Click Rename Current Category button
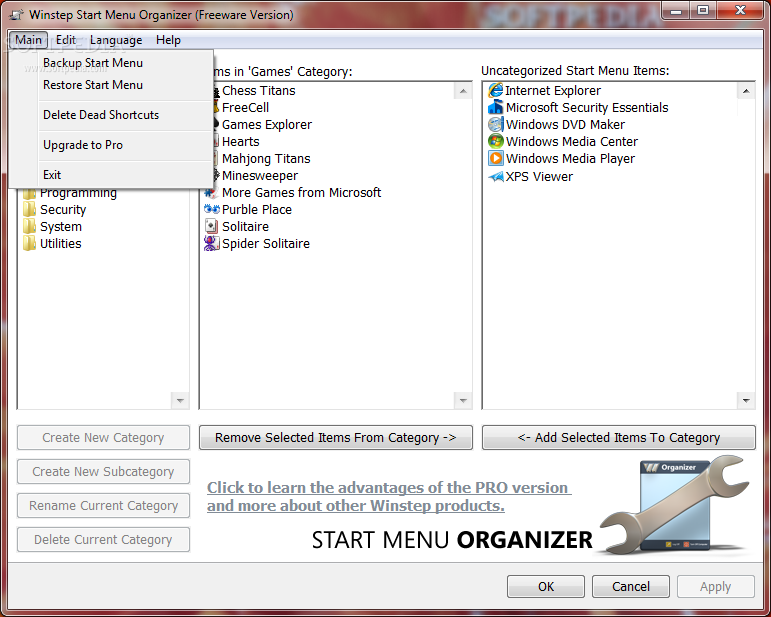This screenshot has height=617, width=771. coord(103,505)
